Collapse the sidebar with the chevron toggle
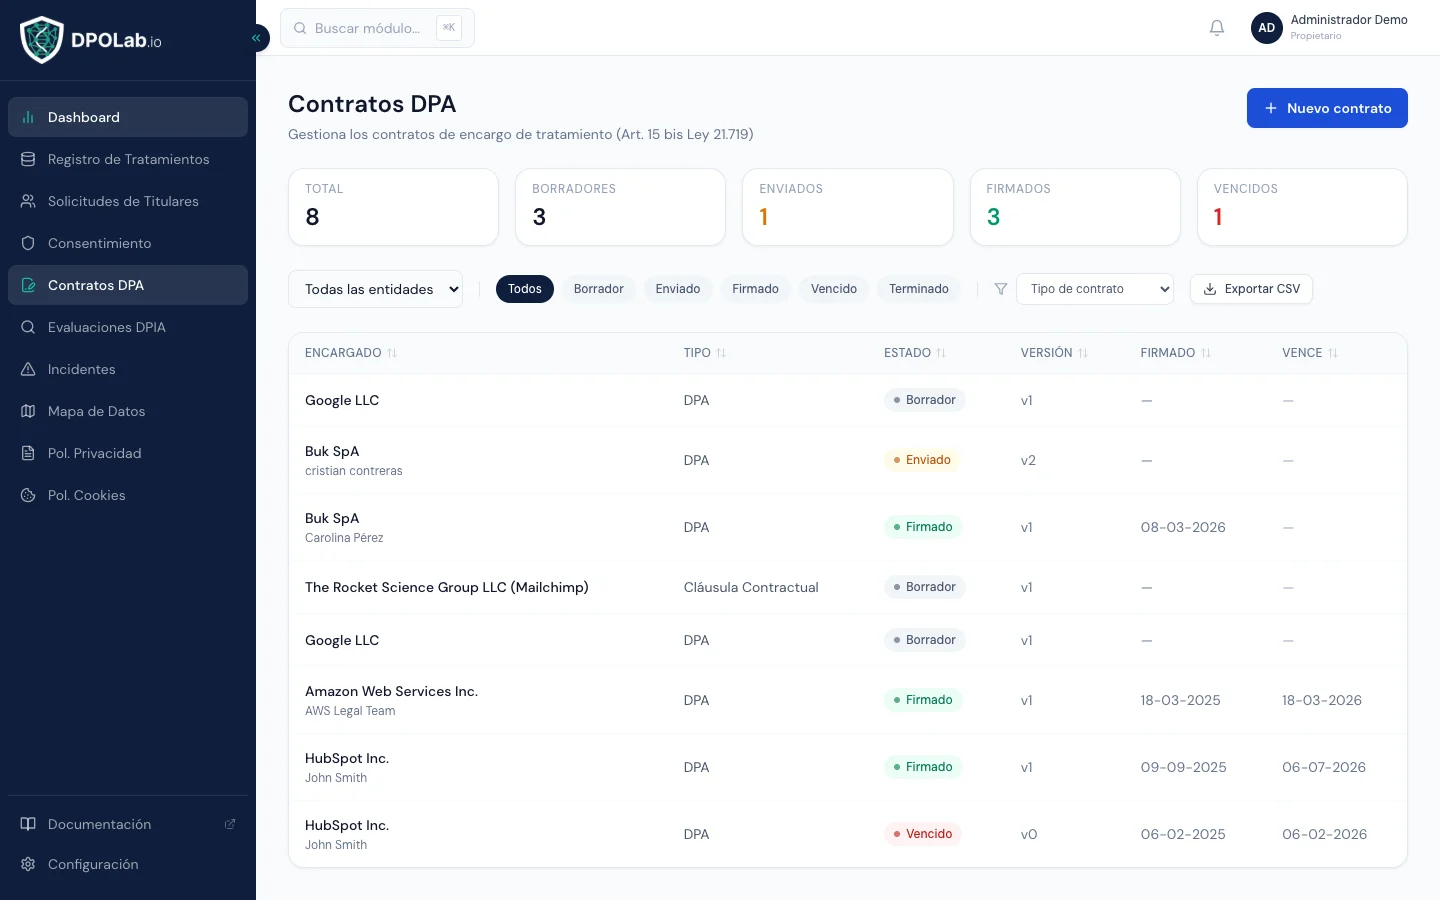Screen dimensions: 1440x900 point(256,38)
